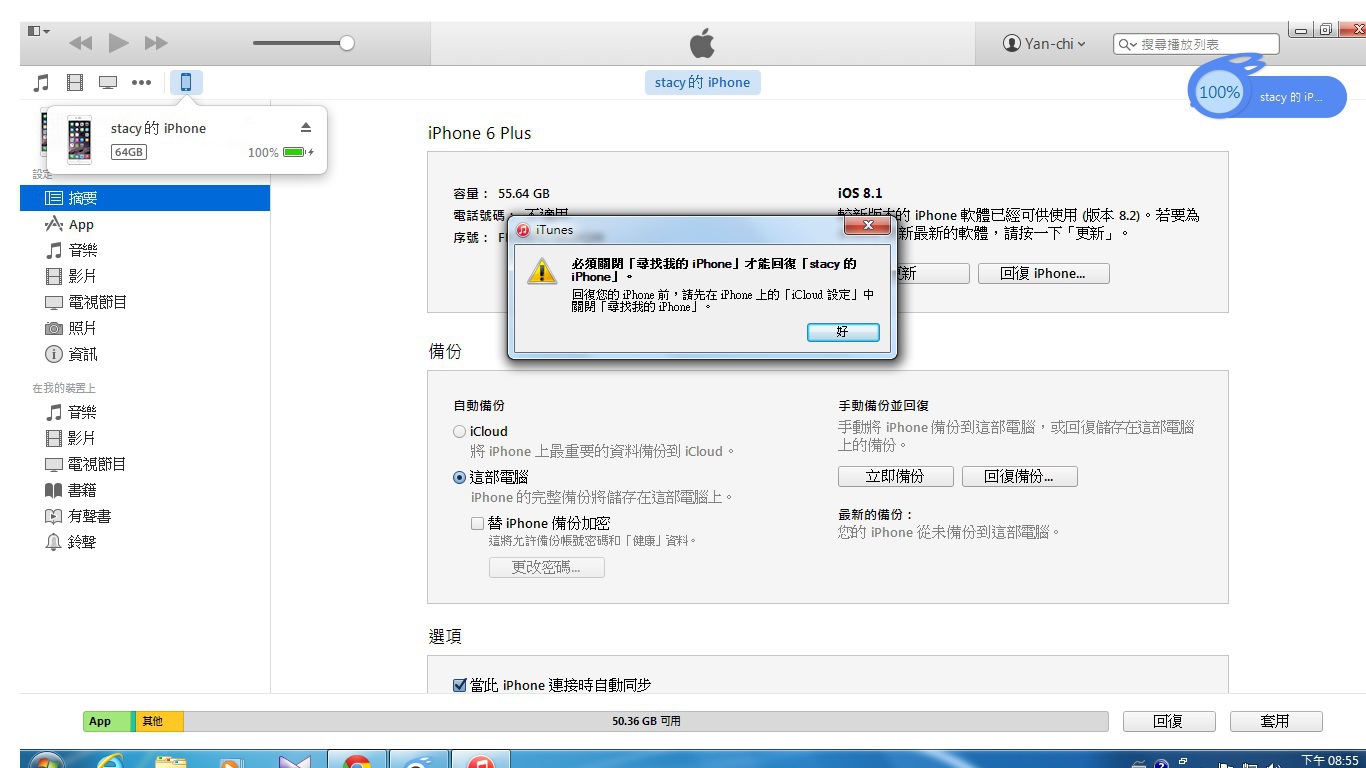Open the more libraries ellipsis icon
This screenshot has height=768, width=1366.
(x=141, y=82)
